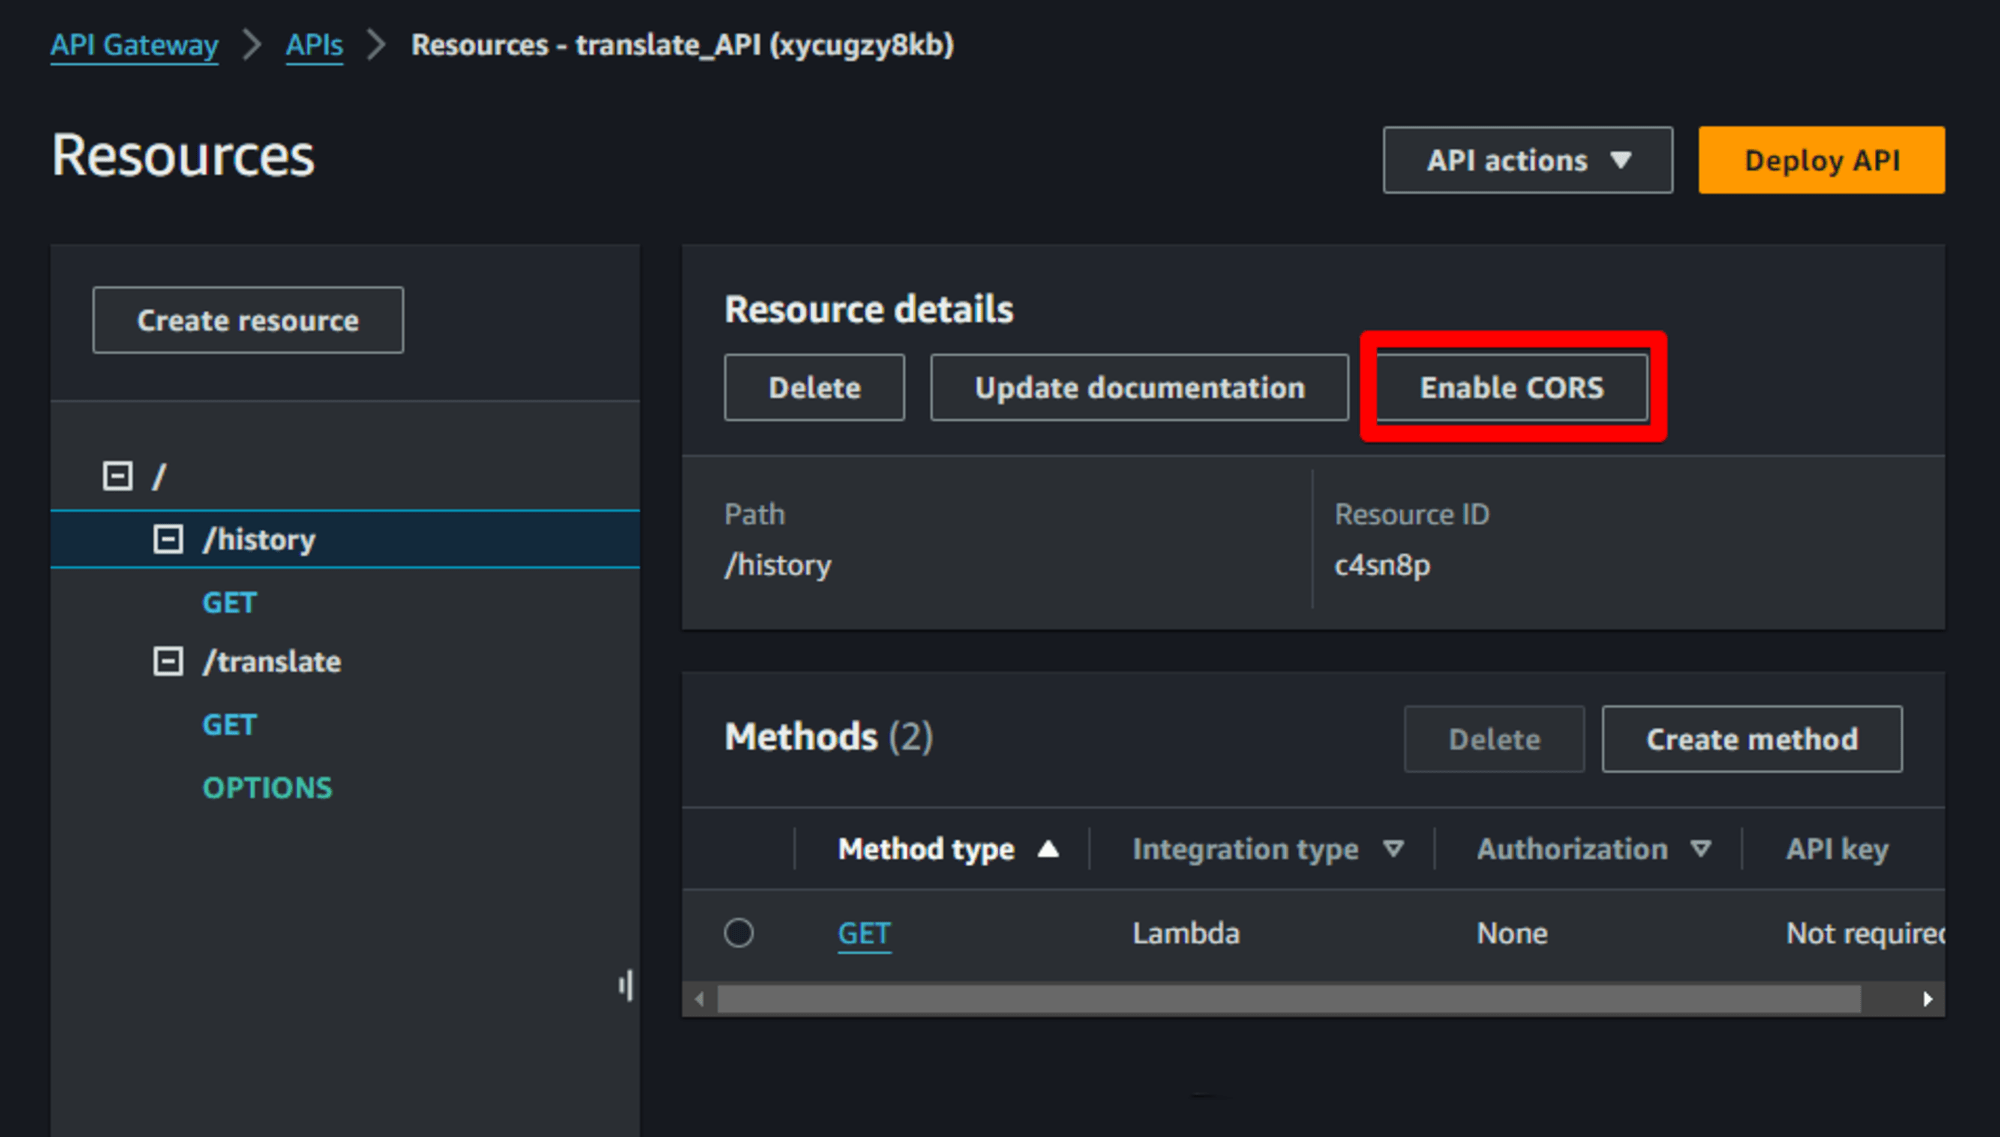Collapse the /translate tree node
The width and height of the screenshot is (2000, 1137).
(168, 661)
